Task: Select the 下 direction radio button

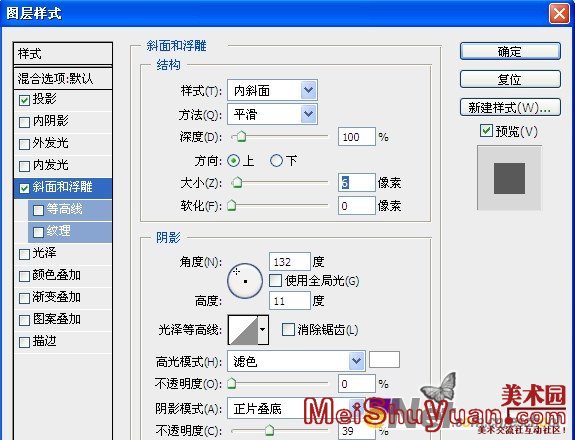Action: tap(276, 161)
